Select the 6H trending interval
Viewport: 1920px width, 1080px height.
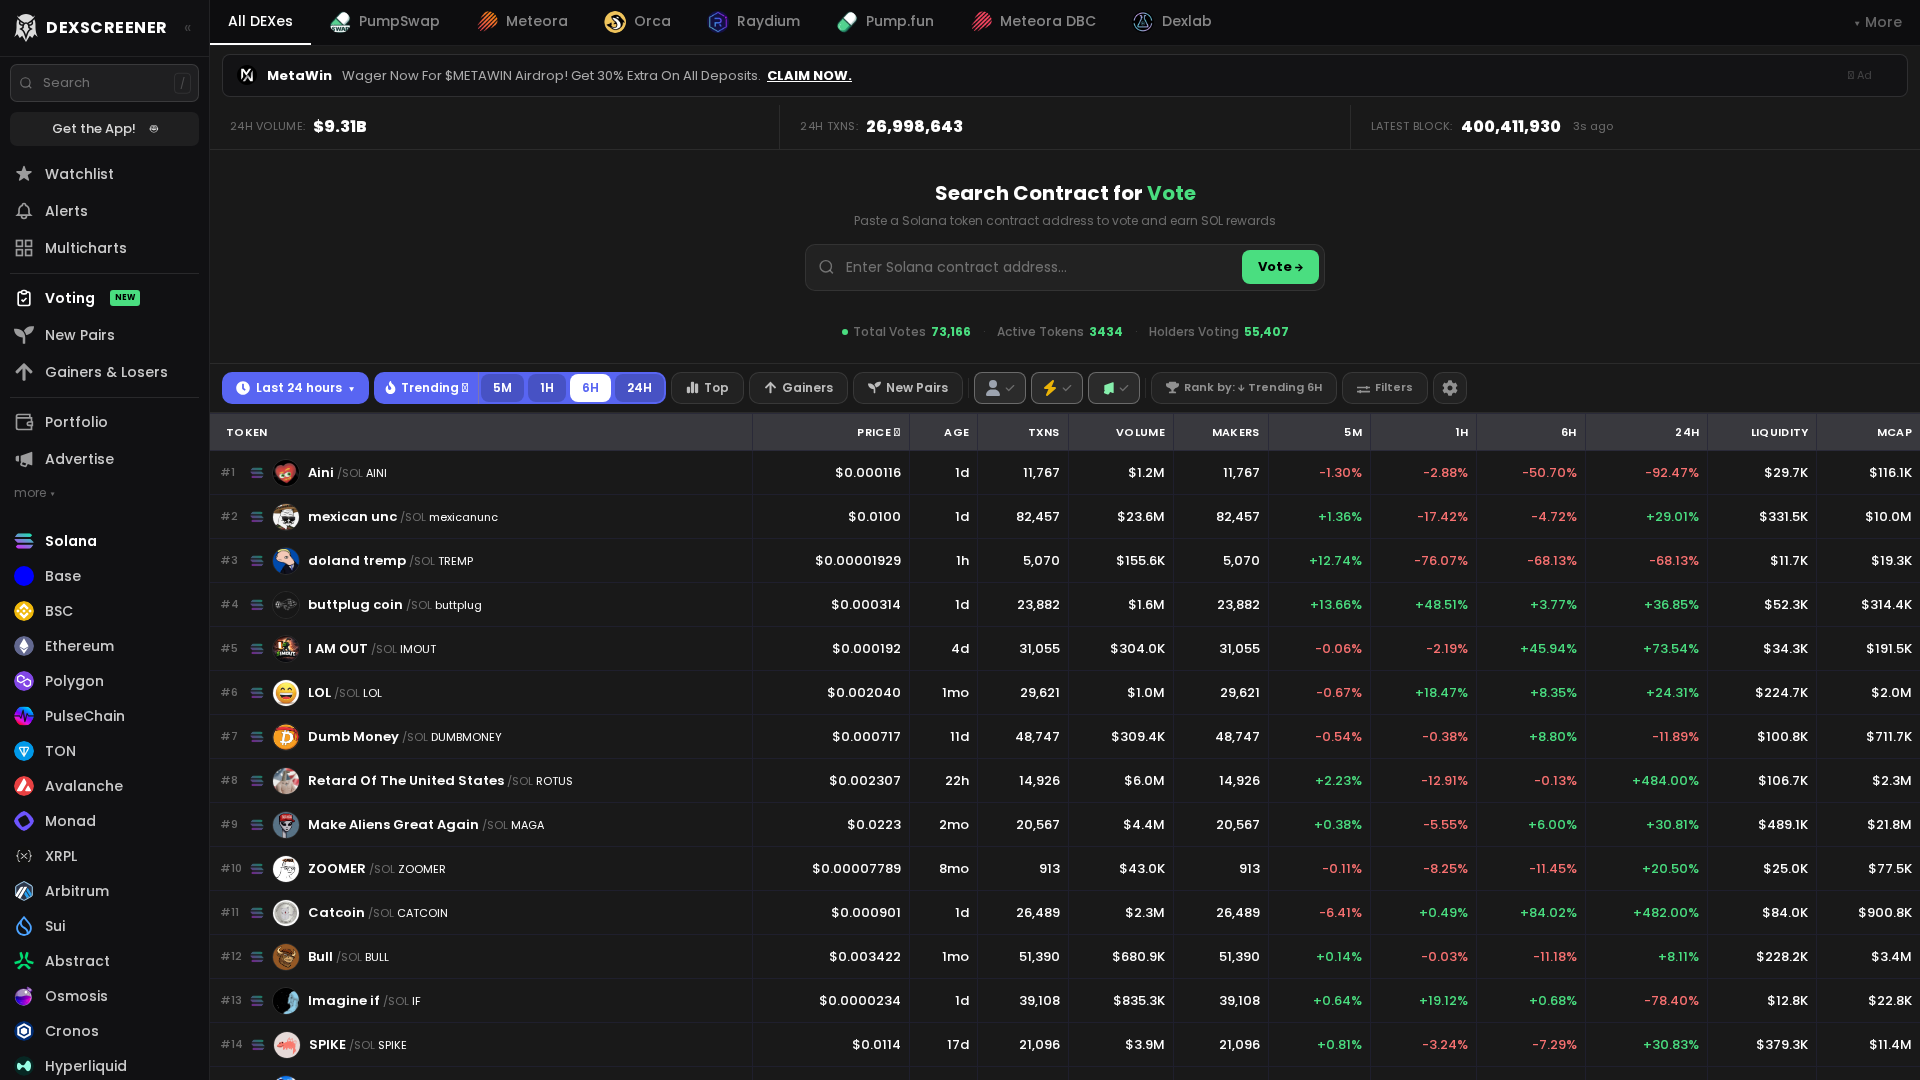click(x=590, y=388)
